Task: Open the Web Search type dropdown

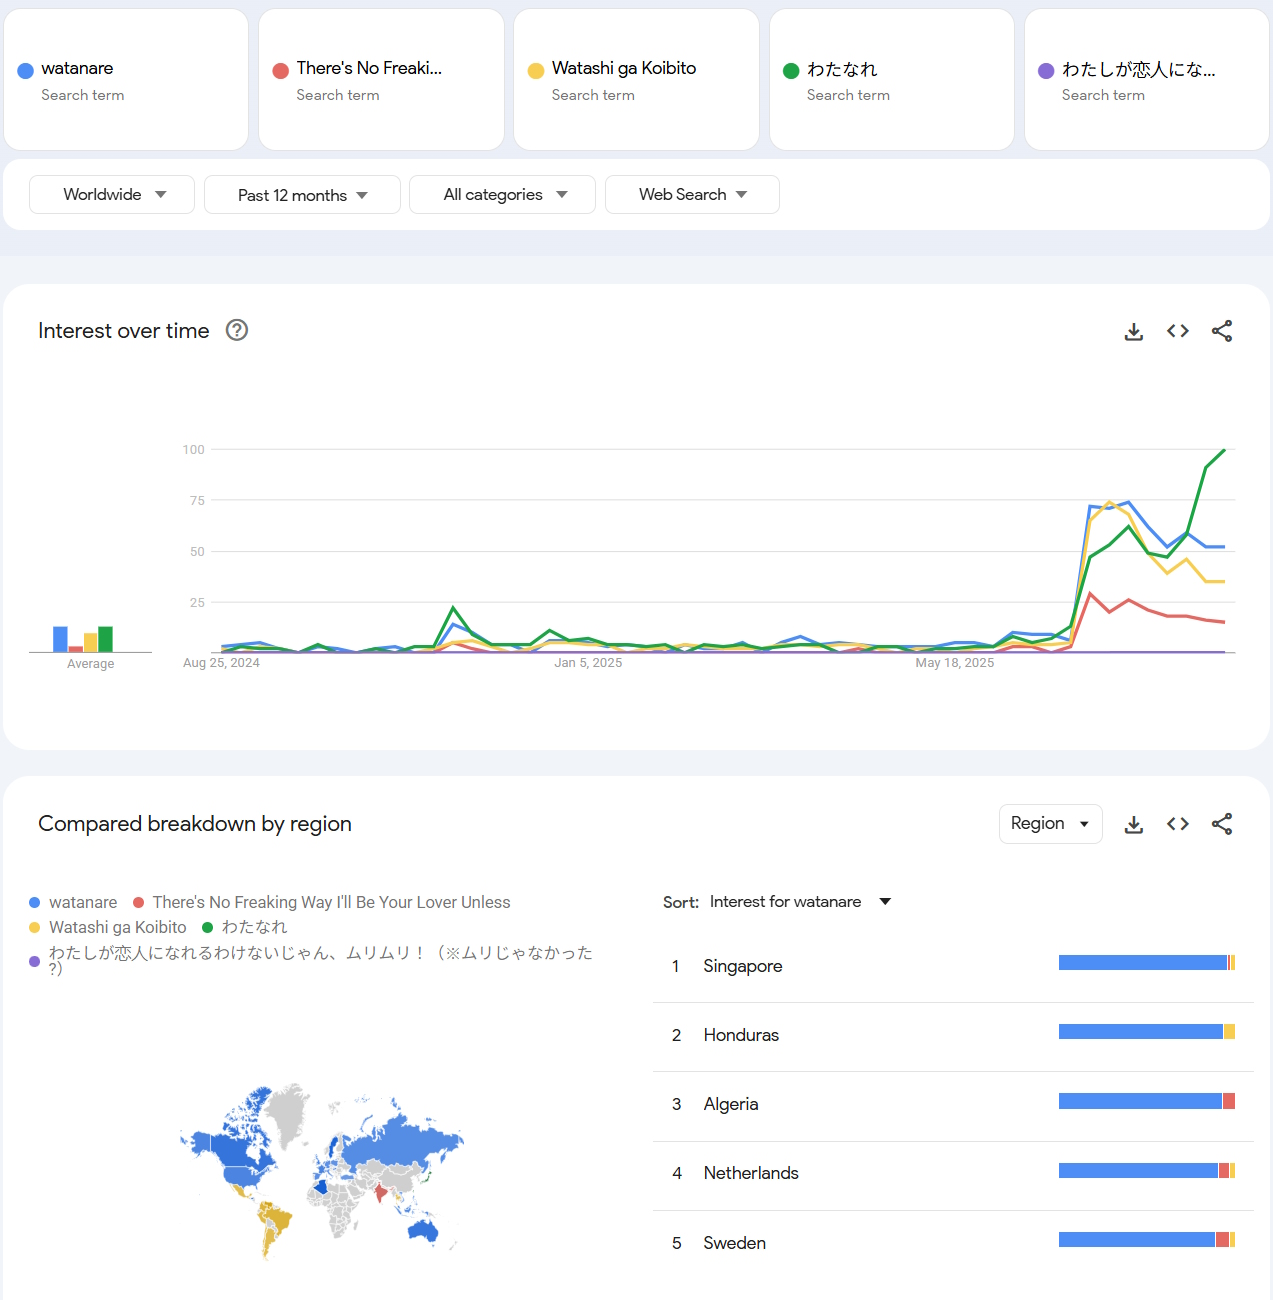Action: 692,195
